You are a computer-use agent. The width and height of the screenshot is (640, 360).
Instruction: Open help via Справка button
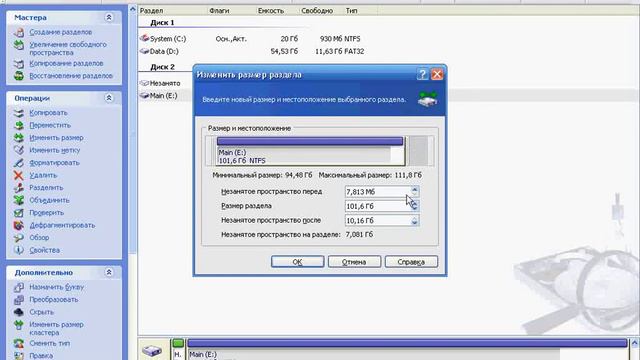[x=411, y=262]
